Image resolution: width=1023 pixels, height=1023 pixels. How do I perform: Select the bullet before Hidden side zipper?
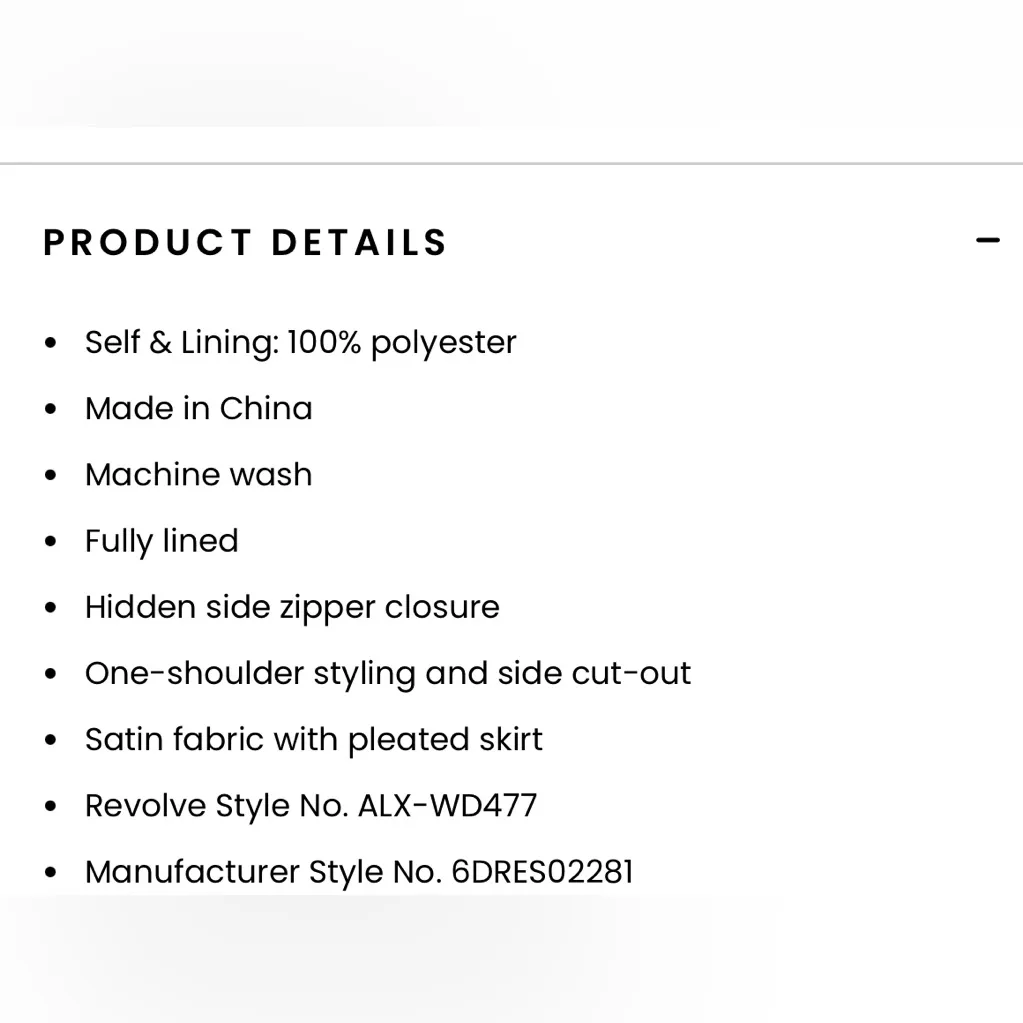51,608
